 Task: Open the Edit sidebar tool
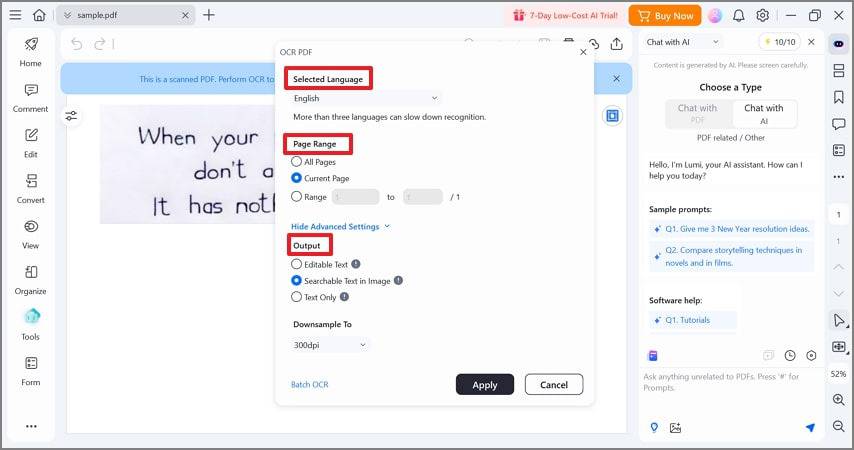(x=30, y=143)
